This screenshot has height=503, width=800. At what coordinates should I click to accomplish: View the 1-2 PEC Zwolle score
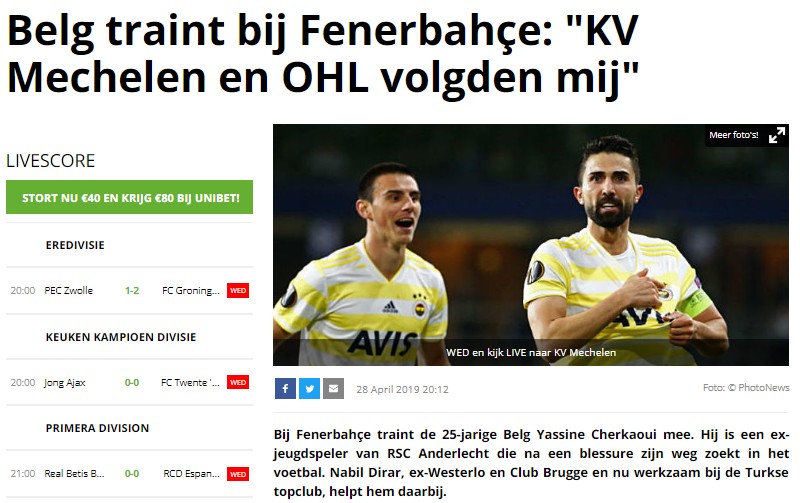click(x=132, y=291)
